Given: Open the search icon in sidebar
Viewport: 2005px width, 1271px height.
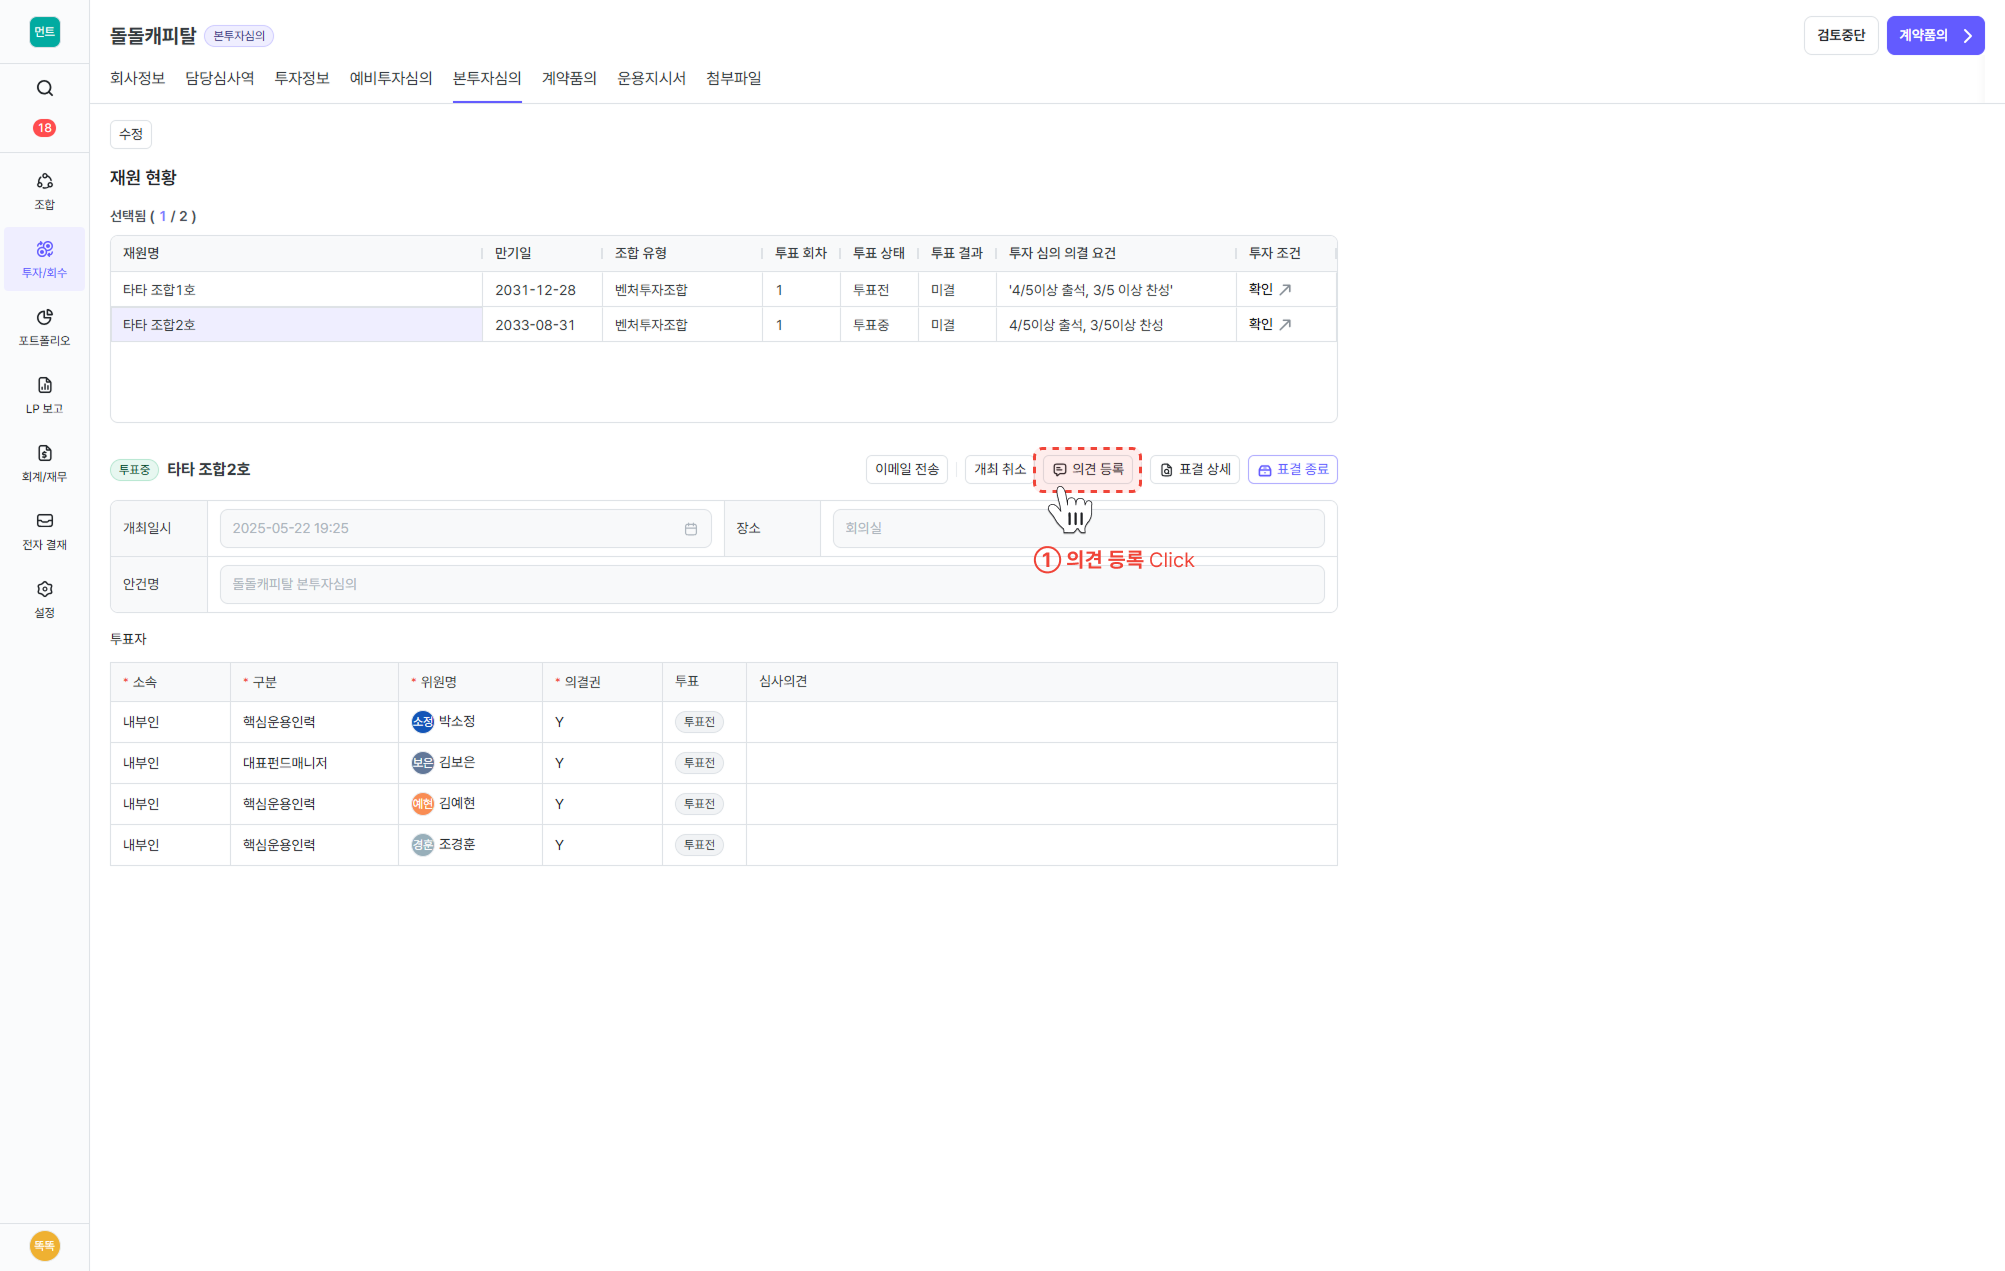Looking at the screenshot, I should tap(44, 88).
